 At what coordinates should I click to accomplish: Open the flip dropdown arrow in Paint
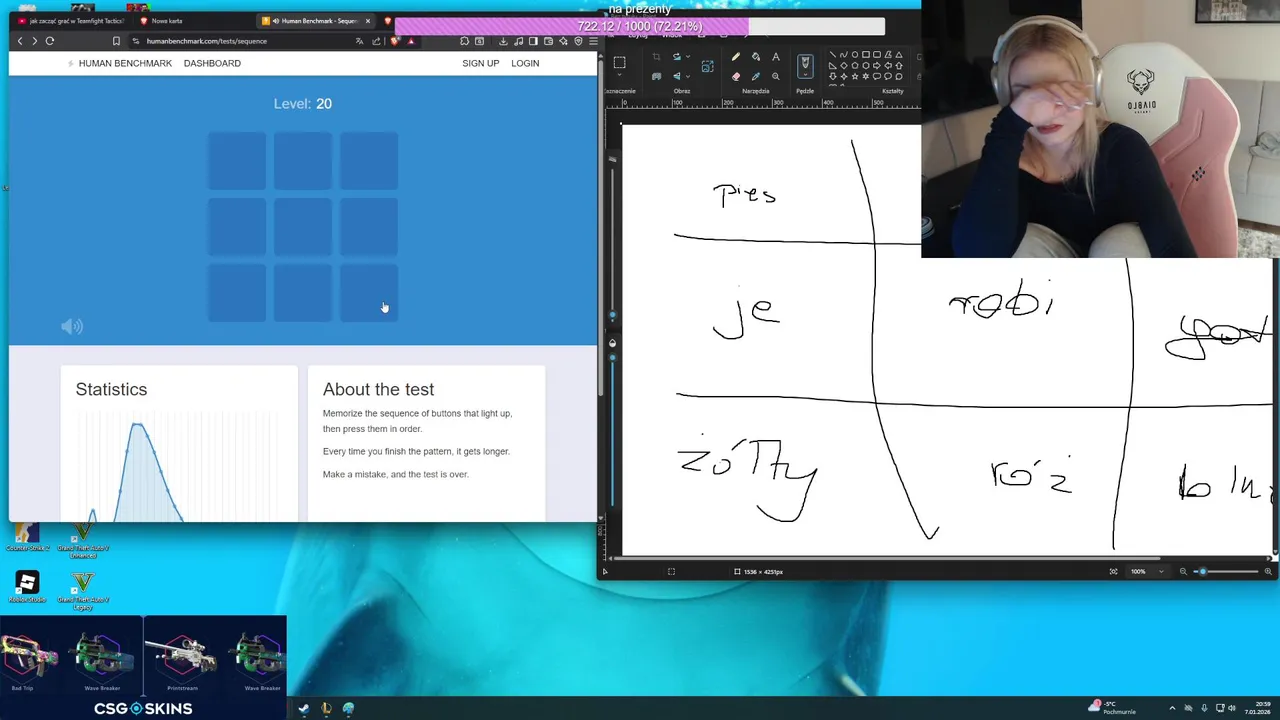(688, 76)
